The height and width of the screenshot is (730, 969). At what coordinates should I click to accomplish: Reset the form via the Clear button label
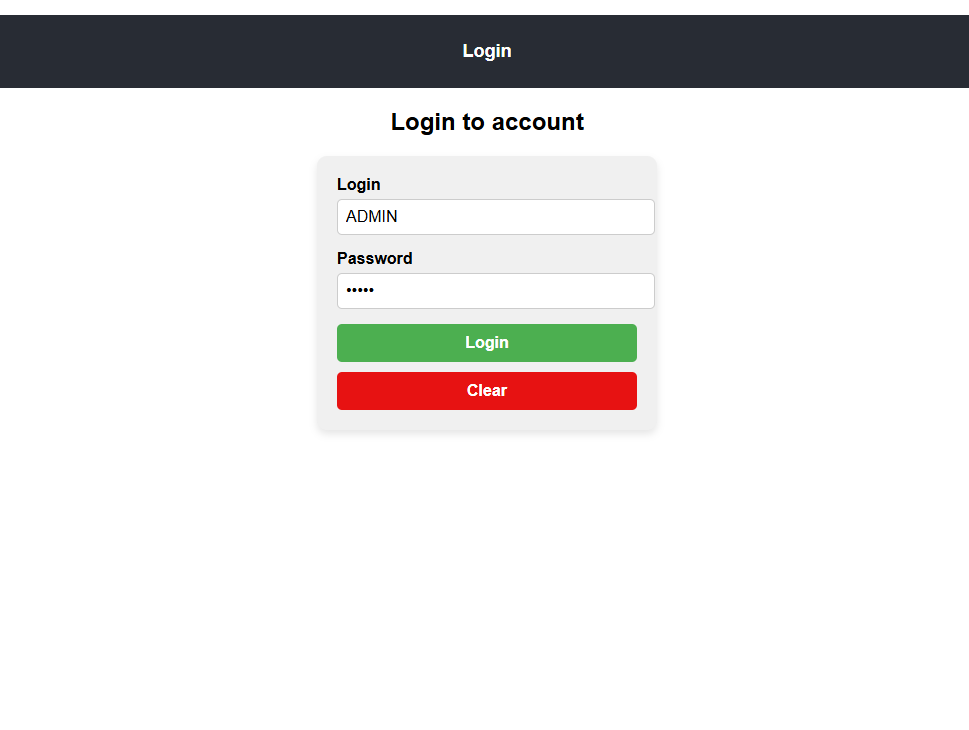[x=487, y=391]
